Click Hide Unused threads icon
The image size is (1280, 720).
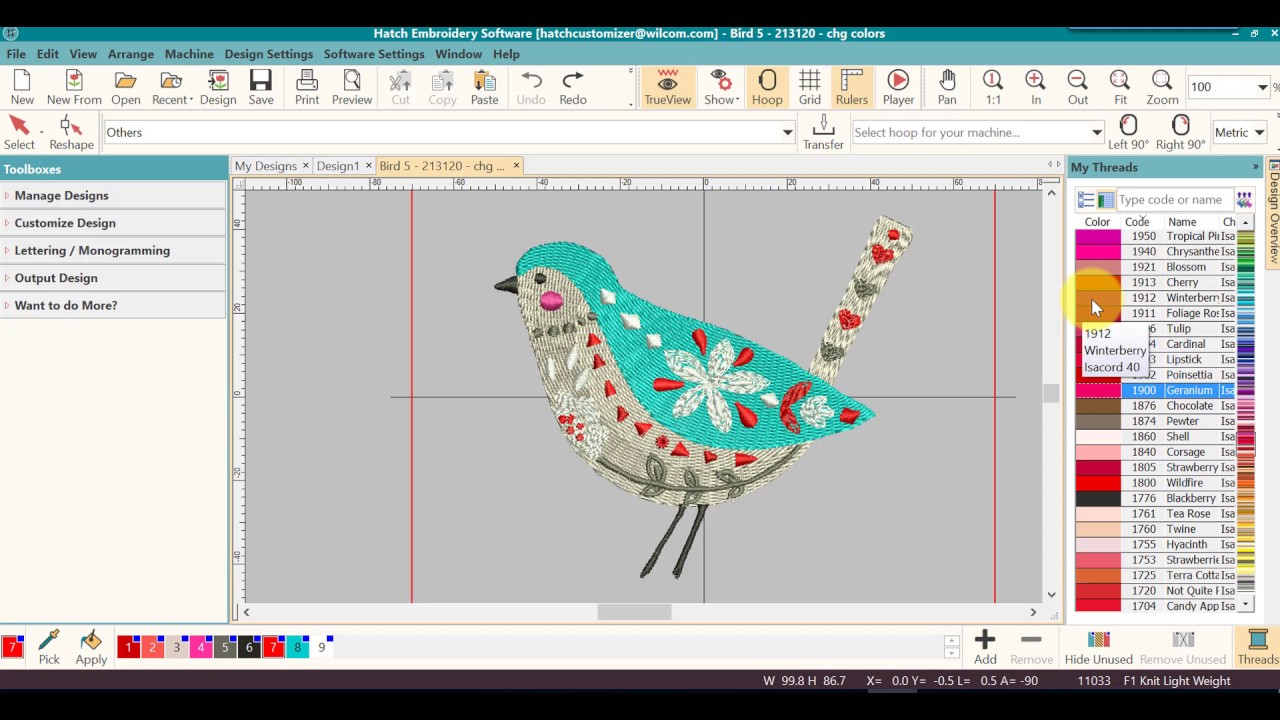click(x=1098, y=647)
